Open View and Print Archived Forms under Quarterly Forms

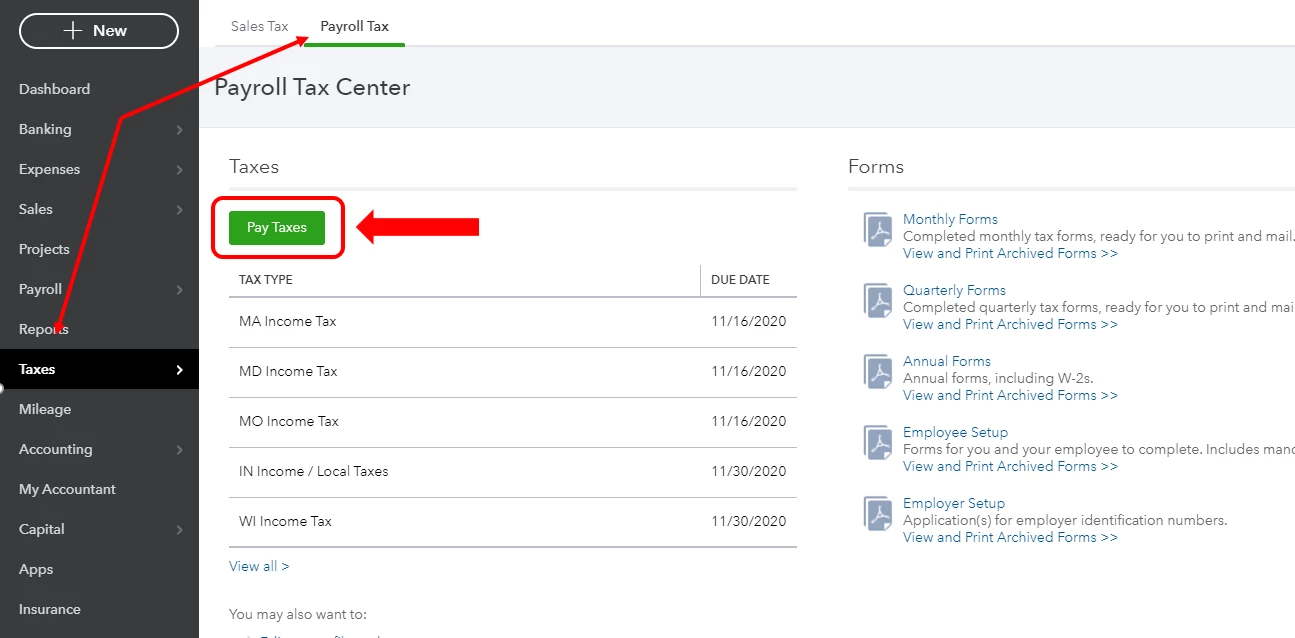pos(1010,324)
